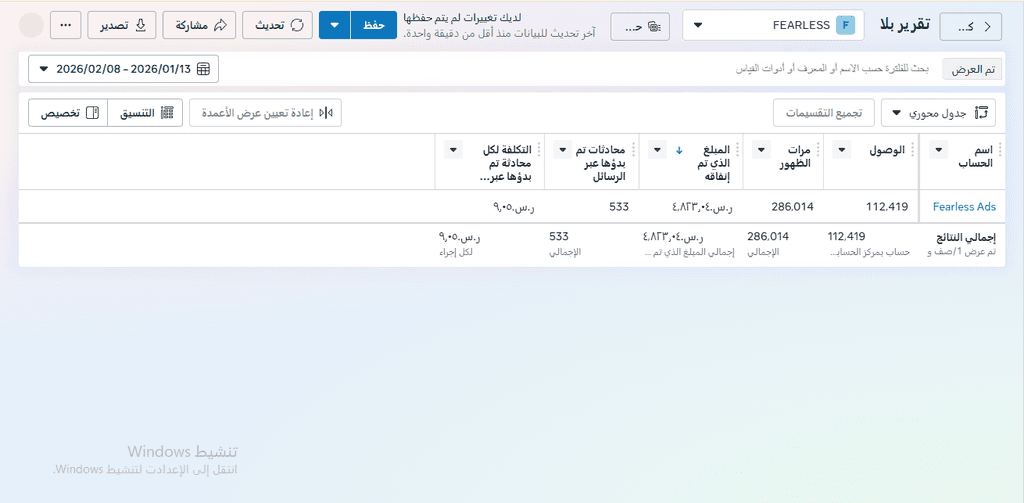The height and width of the screenshot is (503, 1024).
Task: Refresh the report data with تحديث
Action: click(277, 25)
